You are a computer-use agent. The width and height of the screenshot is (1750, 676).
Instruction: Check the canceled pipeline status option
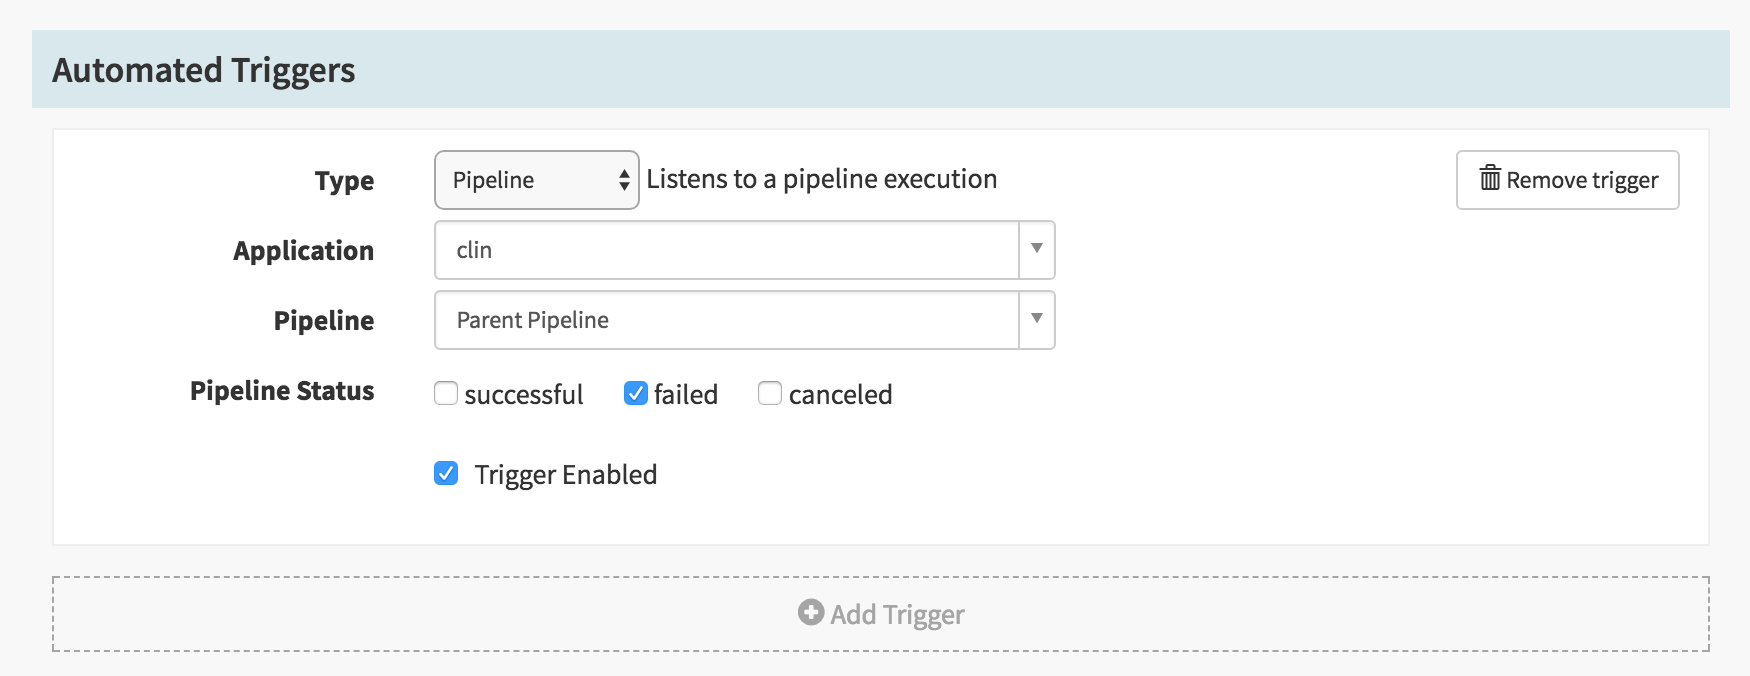coord(770,393)
